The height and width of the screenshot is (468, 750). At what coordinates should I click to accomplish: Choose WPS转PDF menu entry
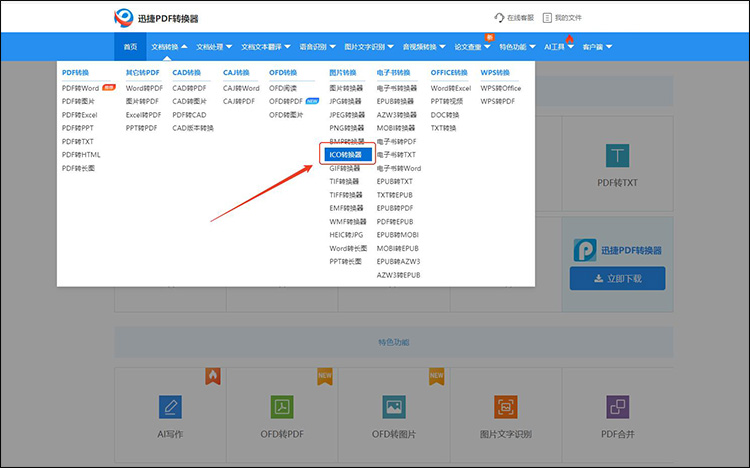[497, 101]
